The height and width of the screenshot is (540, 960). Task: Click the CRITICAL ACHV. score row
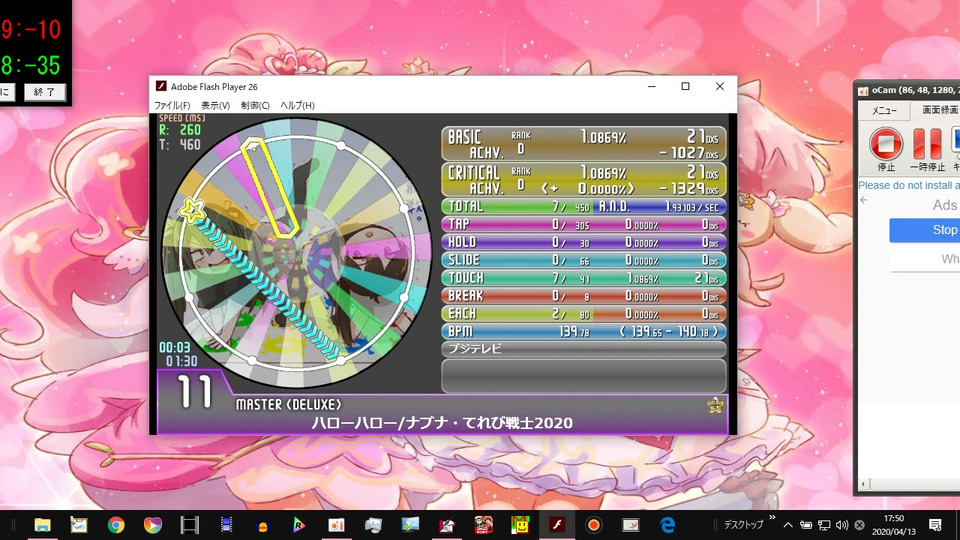point(583,179)
